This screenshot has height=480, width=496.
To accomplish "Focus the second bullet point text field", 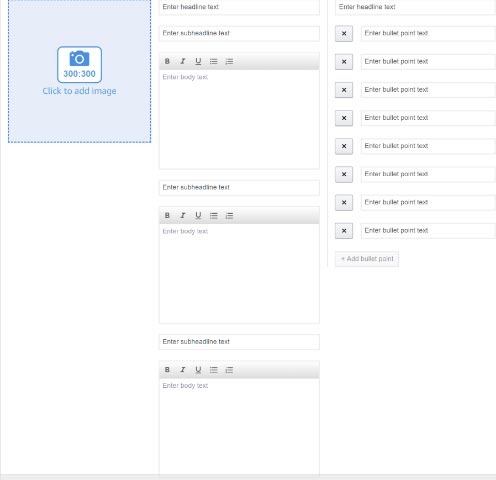I will coord(428,62).
